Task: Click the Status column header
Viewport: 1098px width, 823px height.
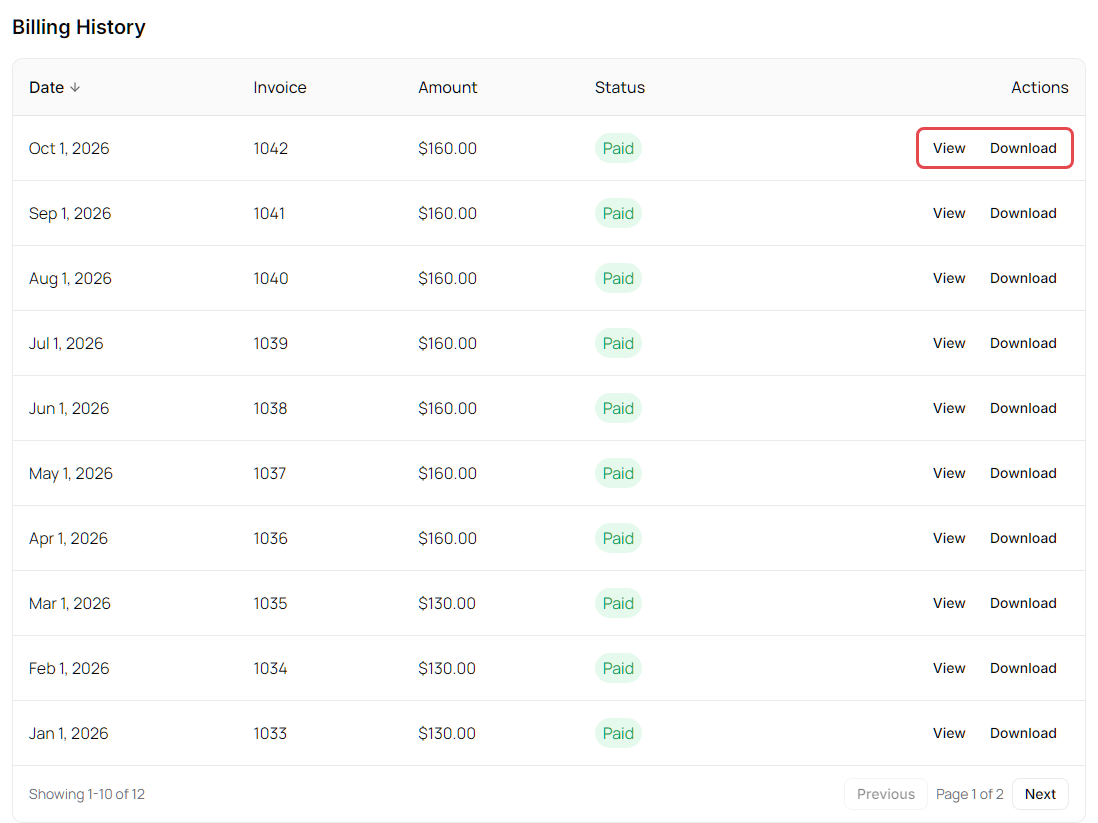Action: (x=620, y=88)
